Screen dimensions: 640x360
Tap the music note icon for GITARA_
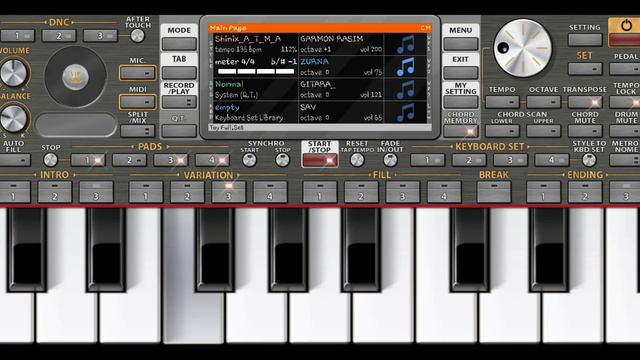[406, 90]
